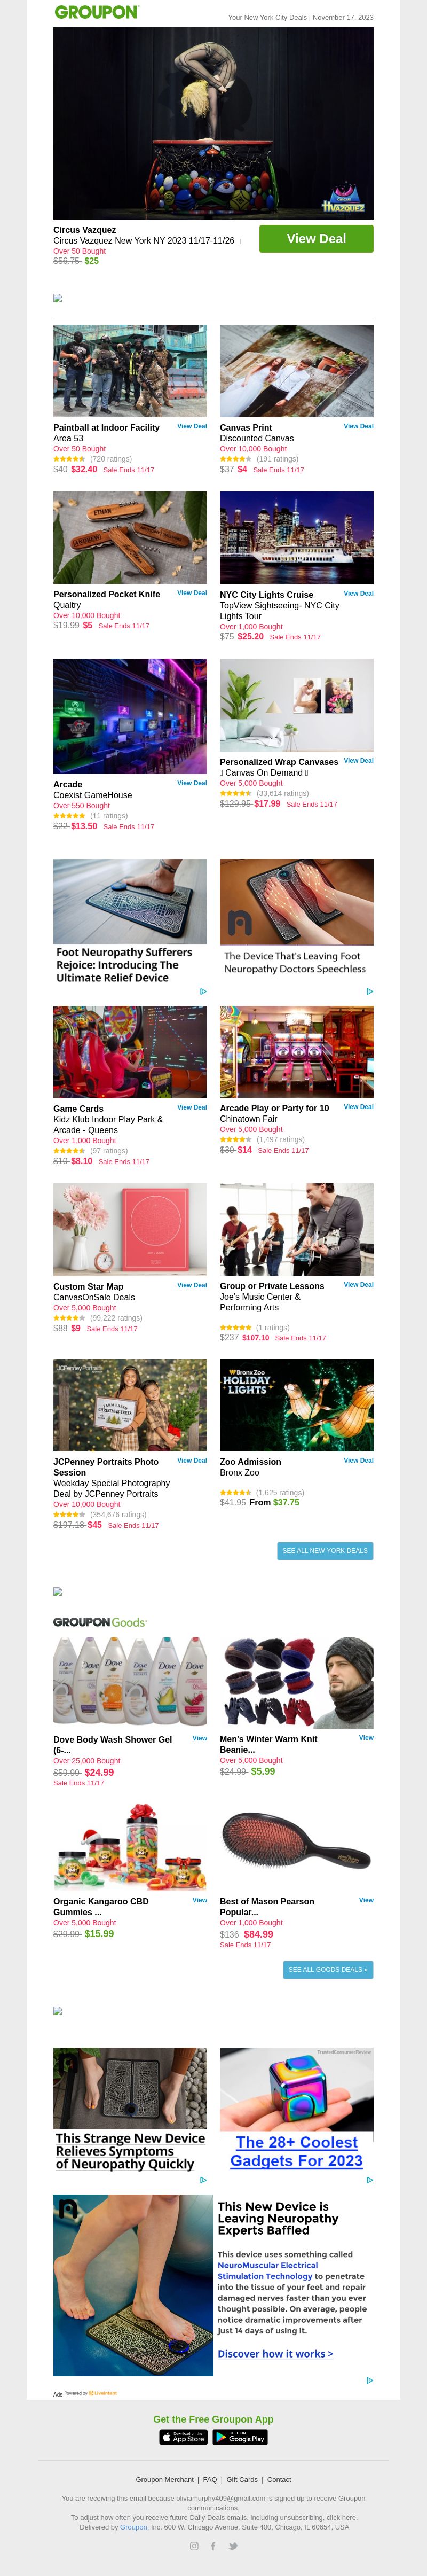
Task: Open View Deal link for NYC City Lights Cruise
Action: (x=358, y=593)
